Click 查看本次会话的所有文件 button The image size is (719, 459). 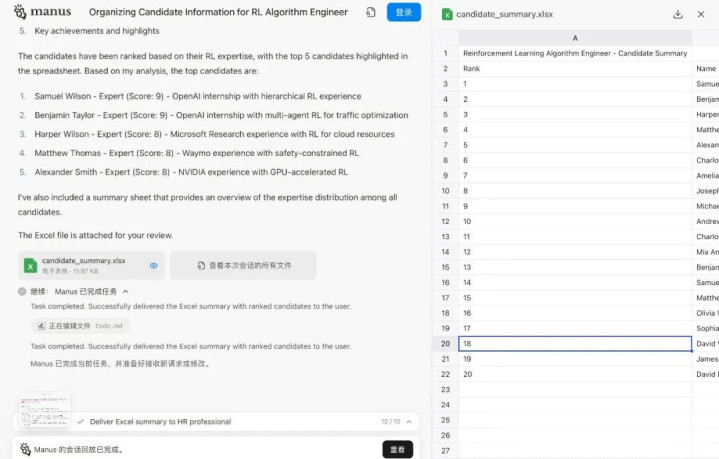(x=243, y=265)
